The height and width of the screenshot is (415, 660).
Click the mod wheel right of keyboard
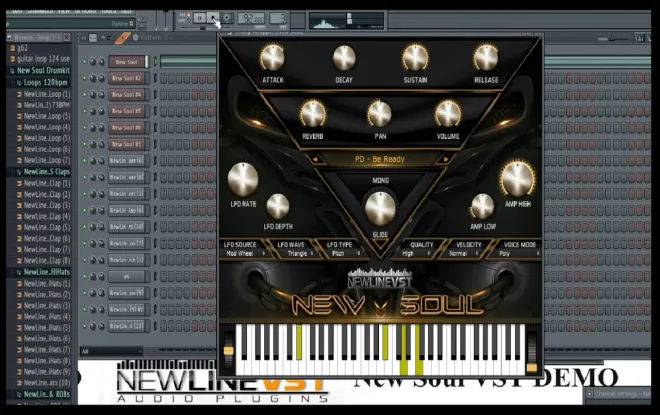click(532, 352)
